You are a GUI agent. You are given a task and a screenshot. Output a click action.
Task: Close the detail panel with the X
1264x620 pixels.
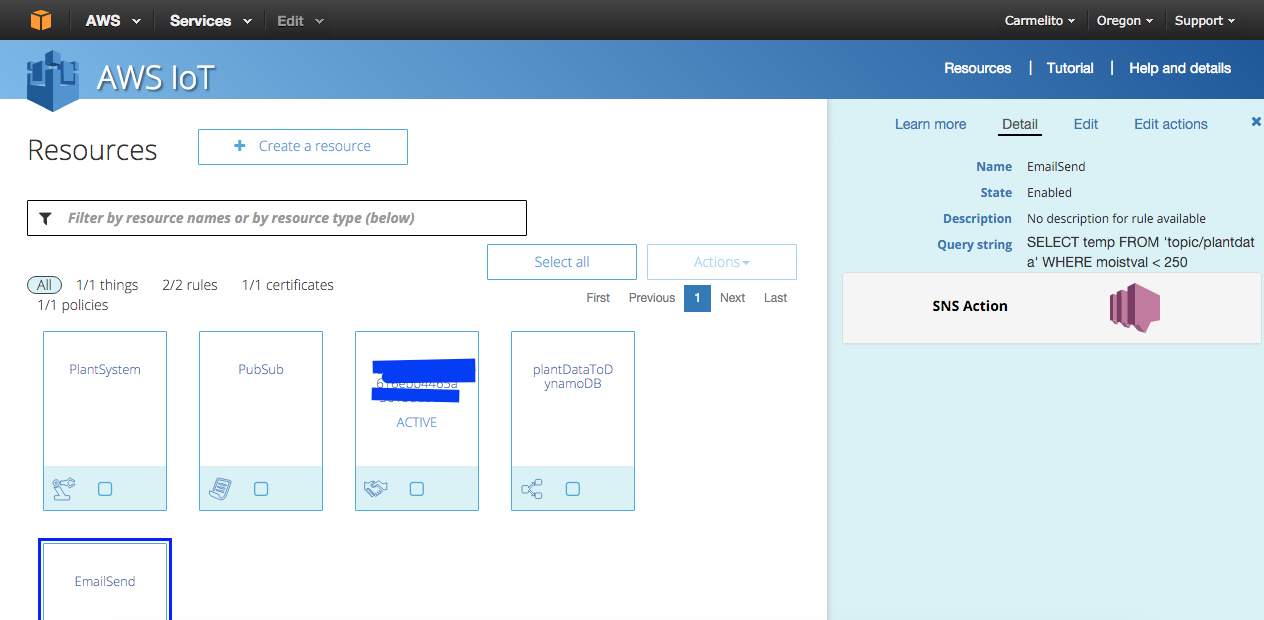pyautogui.click(x=1256, y=122)
